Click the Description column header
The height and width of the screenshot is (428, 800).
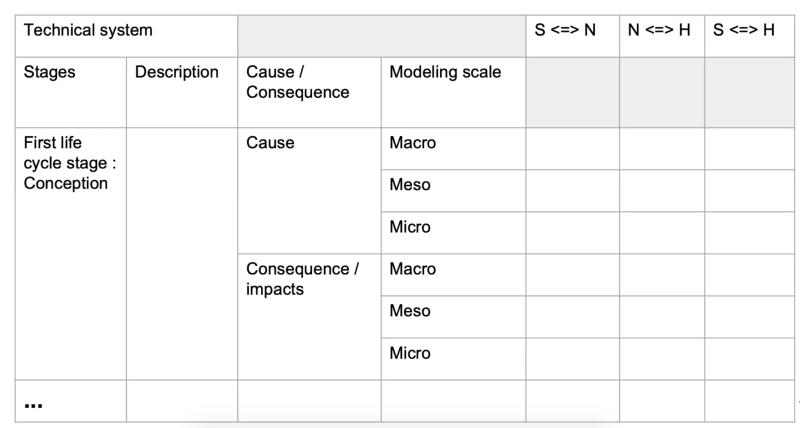(182, 92)
